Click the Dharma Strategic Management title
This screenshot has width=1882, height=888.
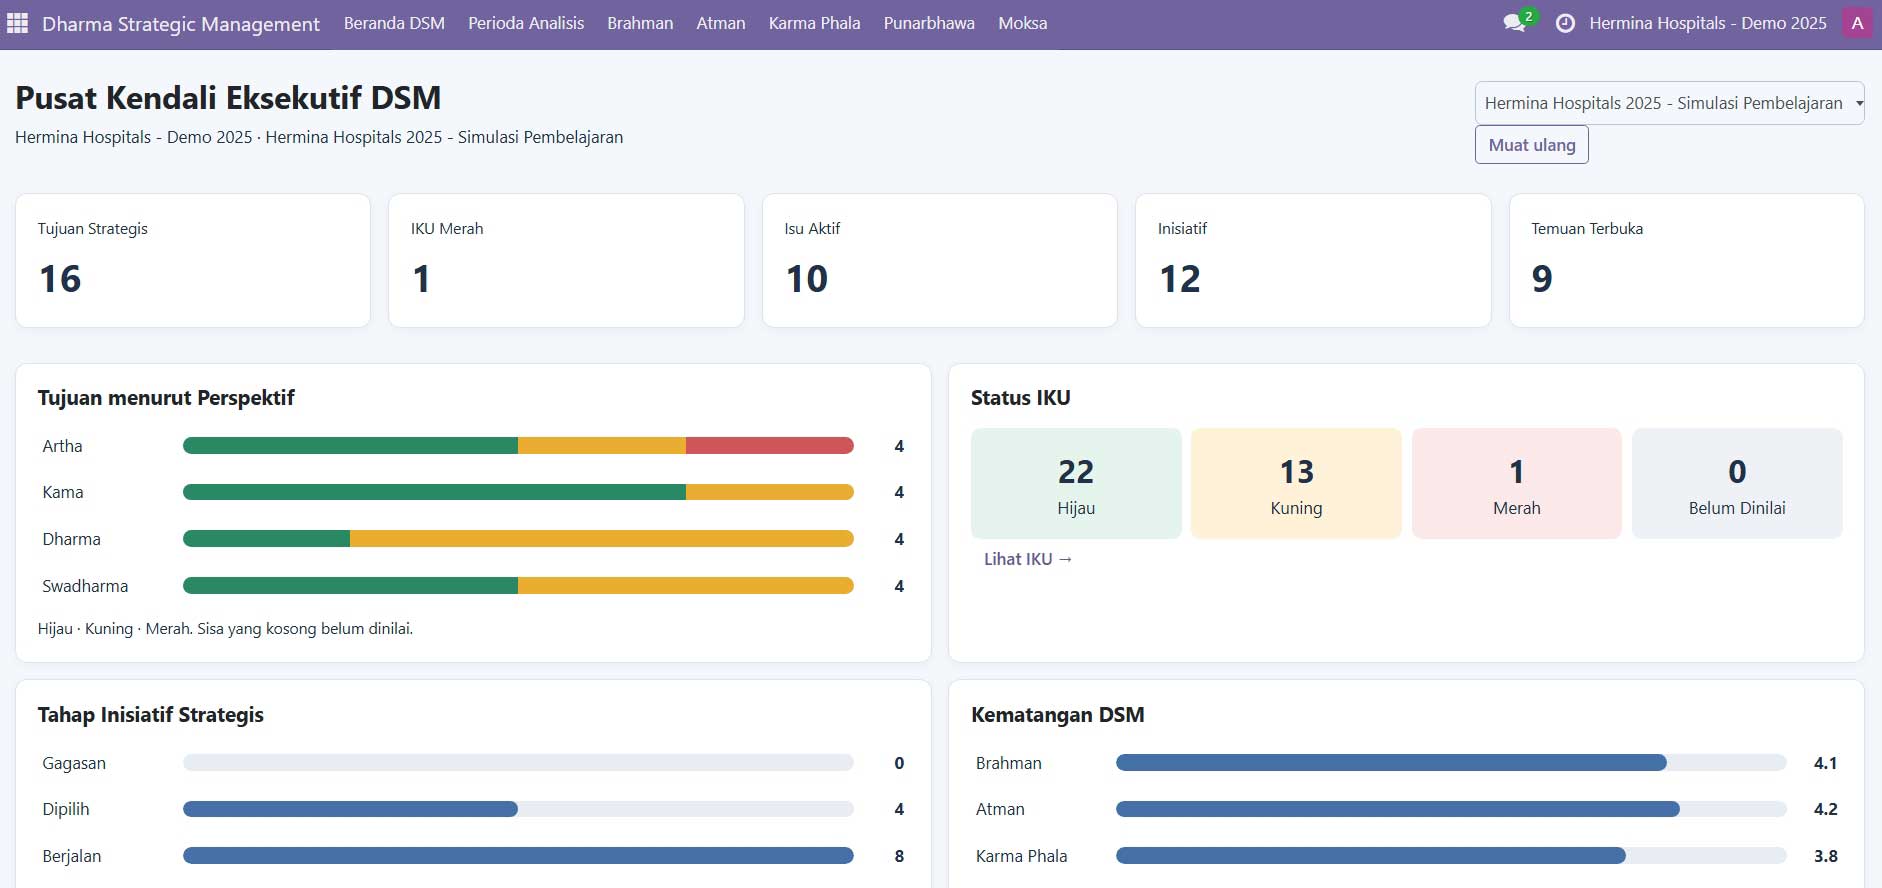point(181,24)
